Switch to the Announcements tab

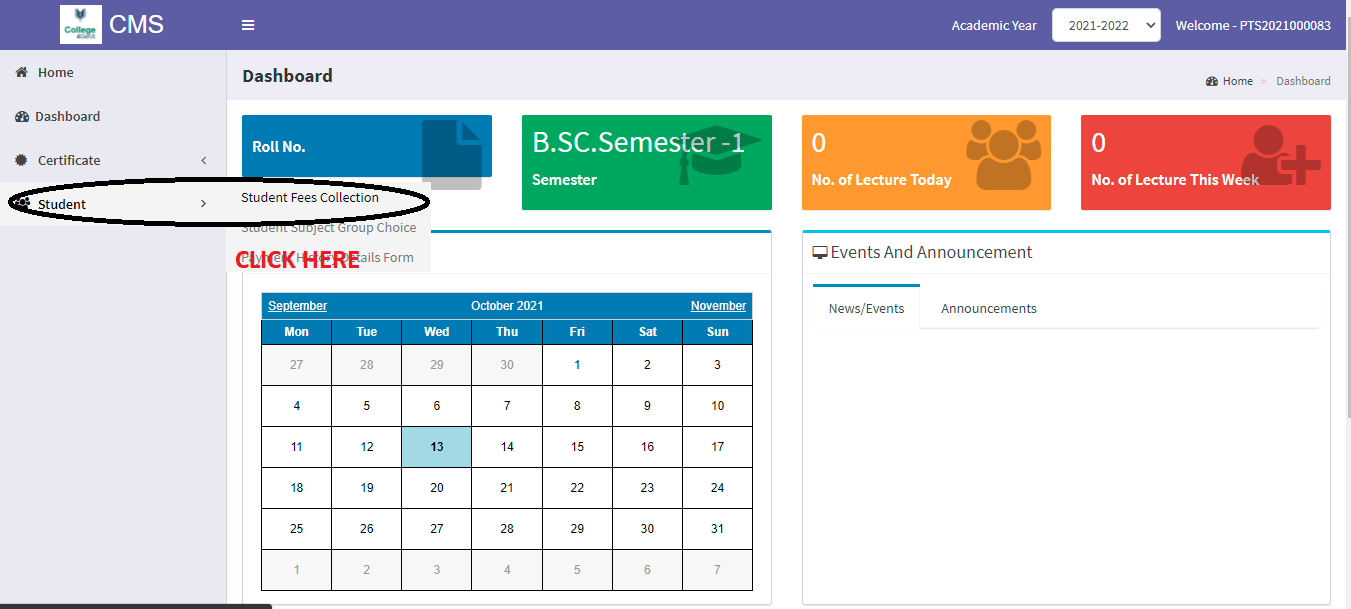988,308
